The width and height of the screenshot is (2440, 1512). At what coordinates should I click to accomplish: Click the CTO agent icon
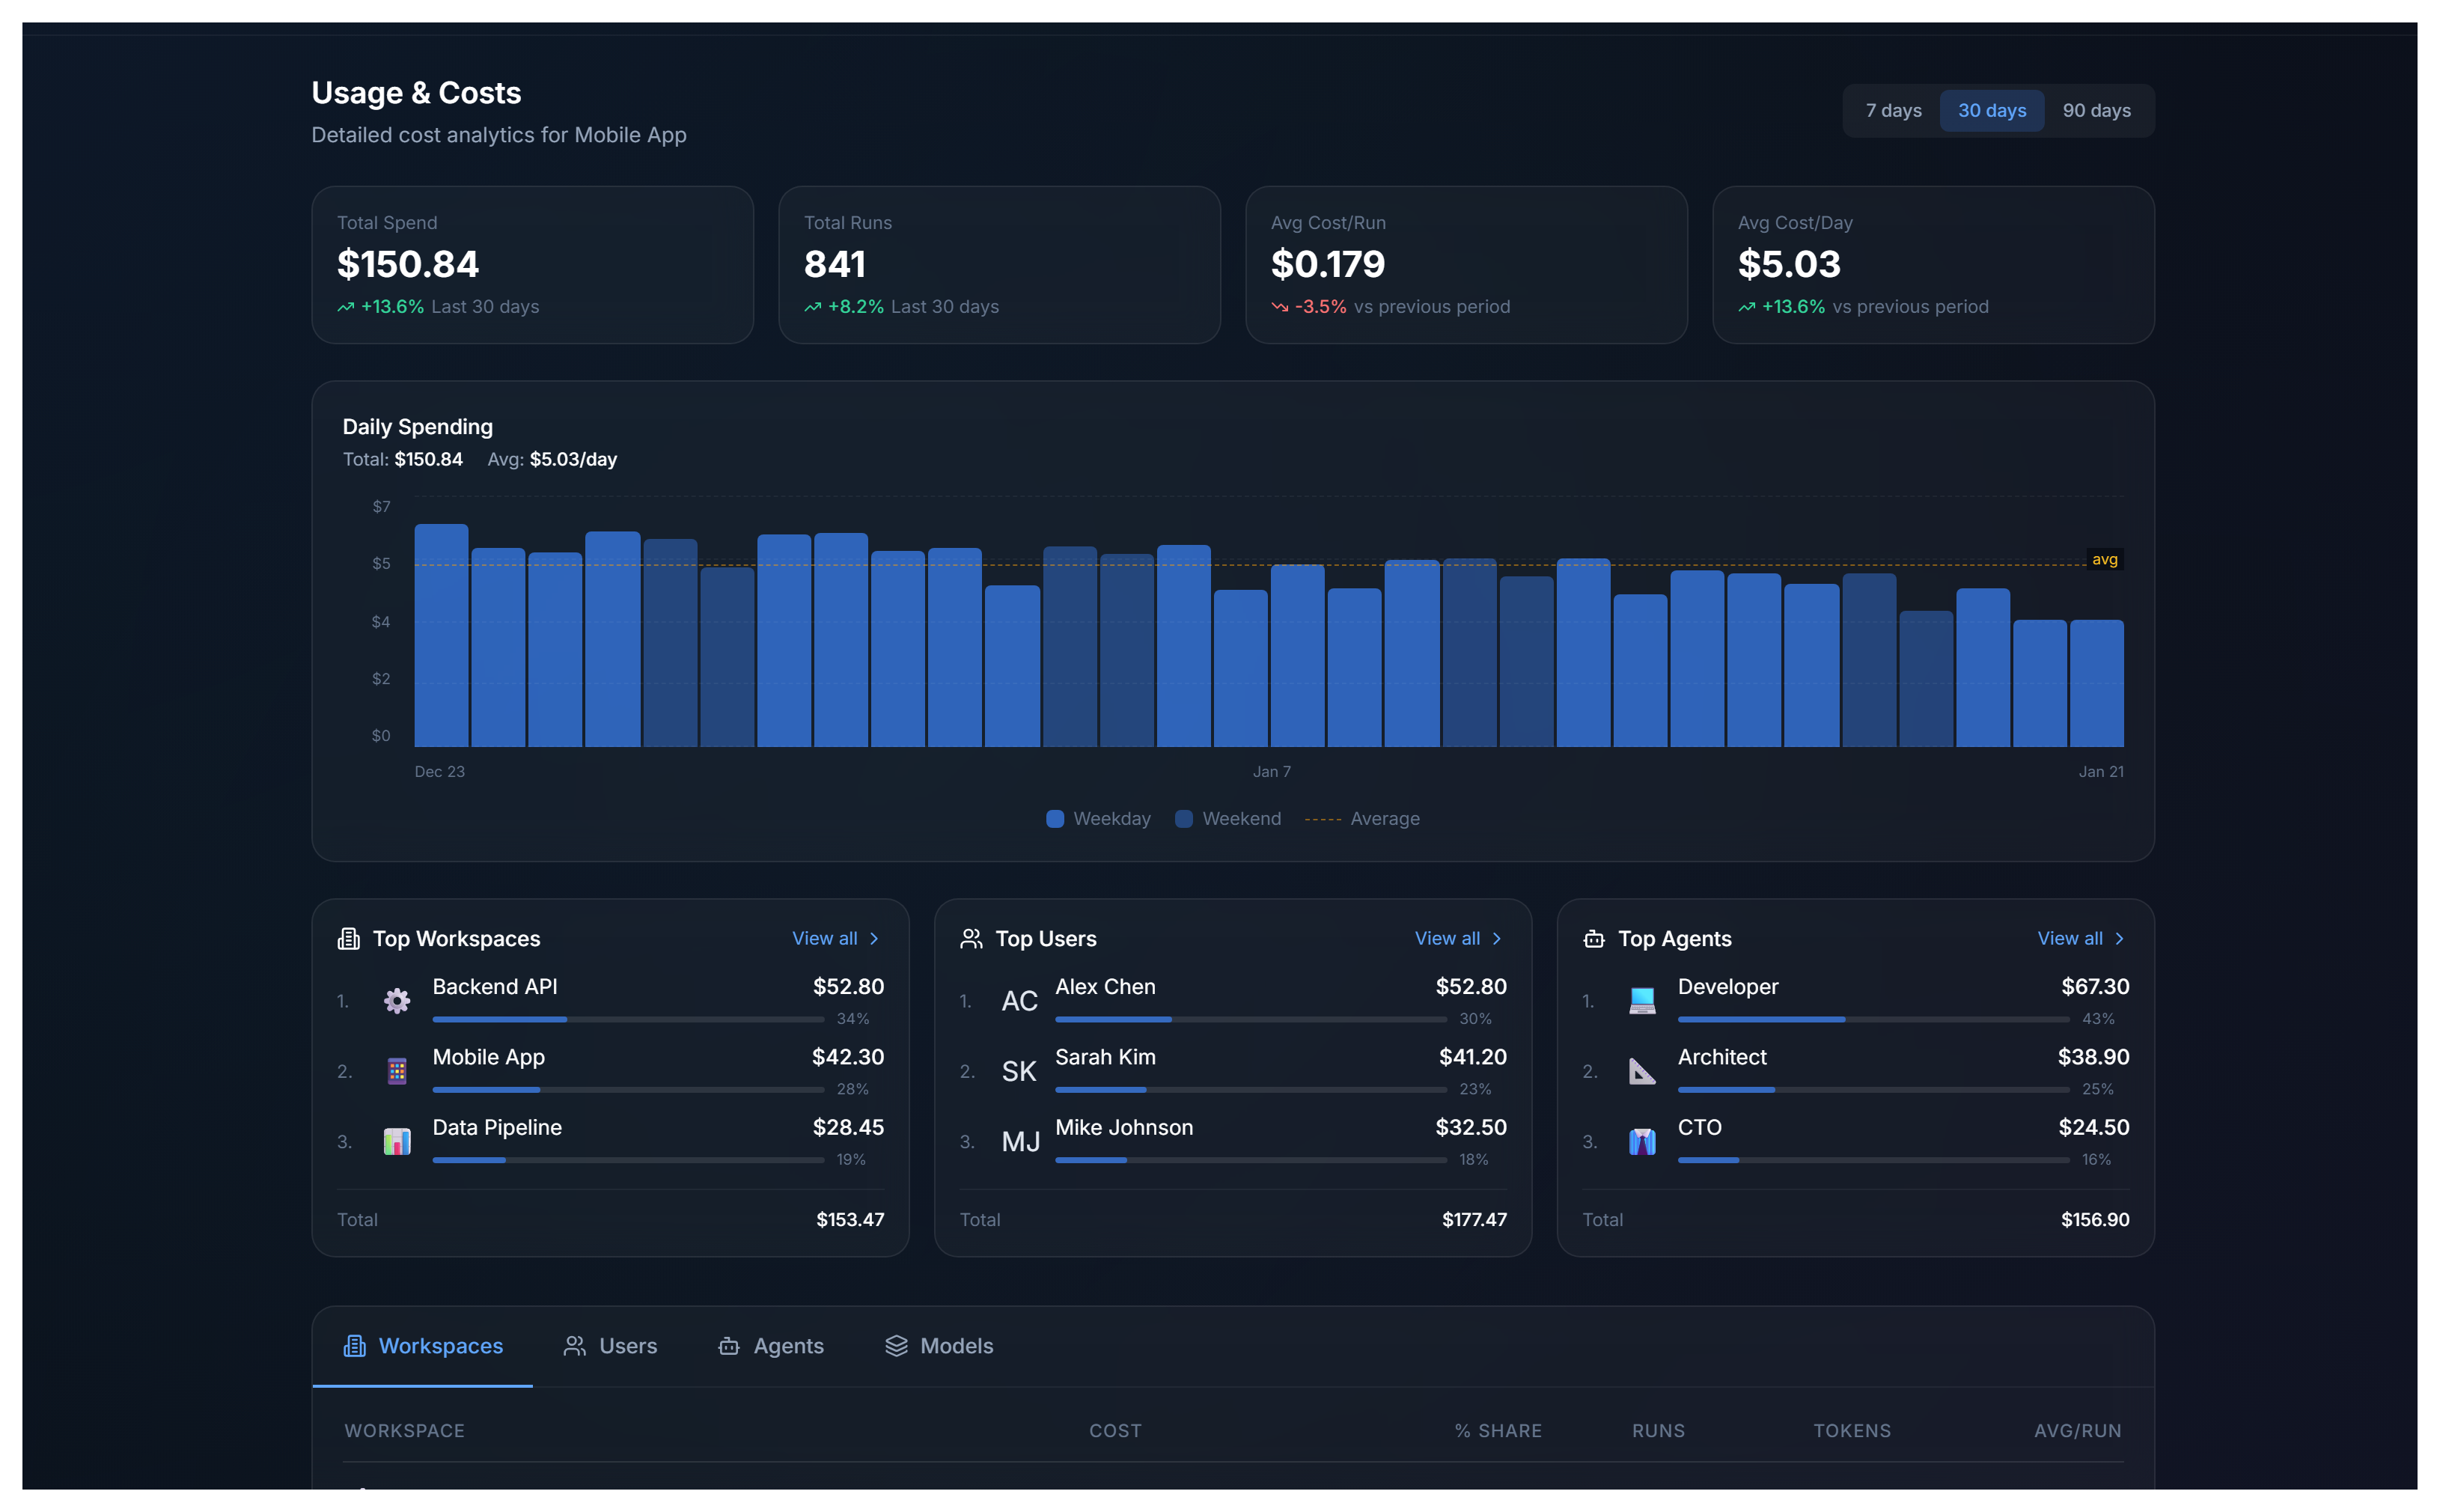(x=1643, y=1141)
